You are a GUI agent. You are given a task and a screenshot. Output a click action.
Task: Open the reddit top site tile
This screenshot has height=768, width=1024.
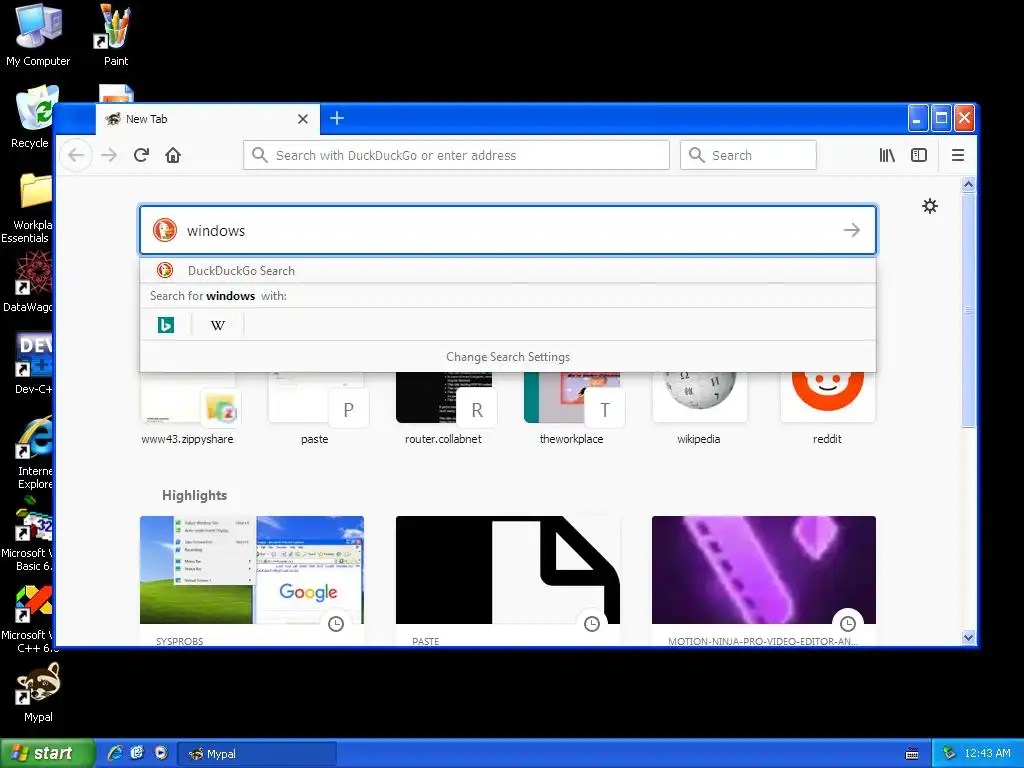(x=827, y=408)
